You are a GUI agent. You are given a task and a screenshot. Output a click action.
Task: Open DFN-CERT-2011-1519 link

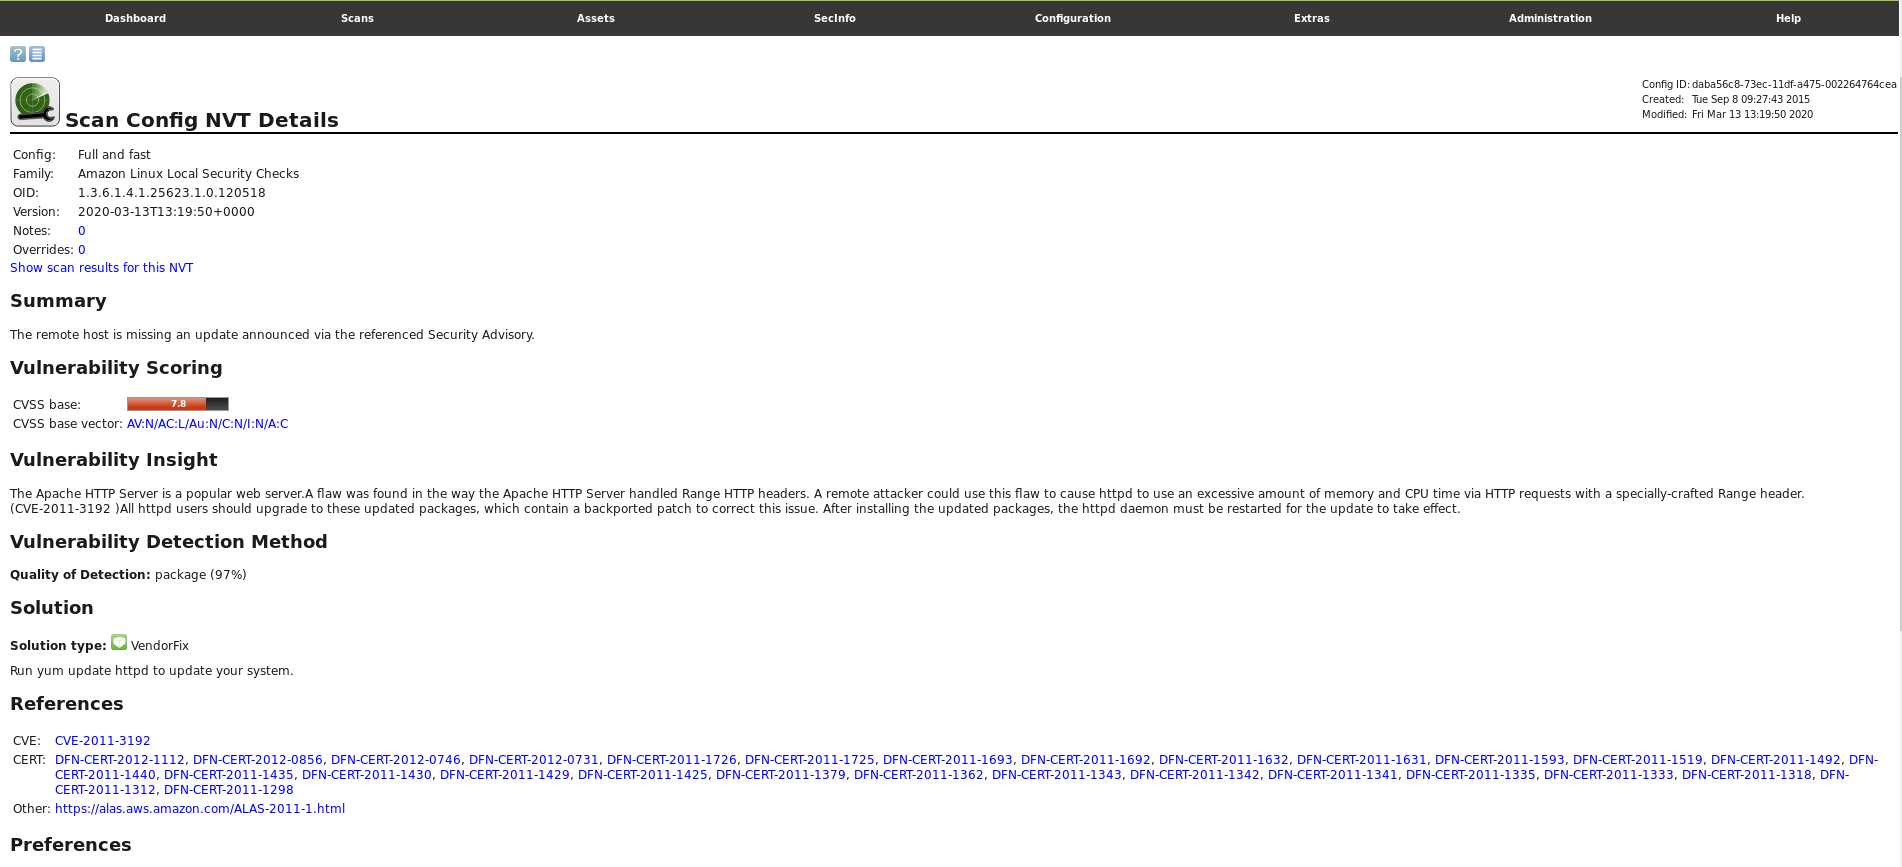tap(1638, 760)
